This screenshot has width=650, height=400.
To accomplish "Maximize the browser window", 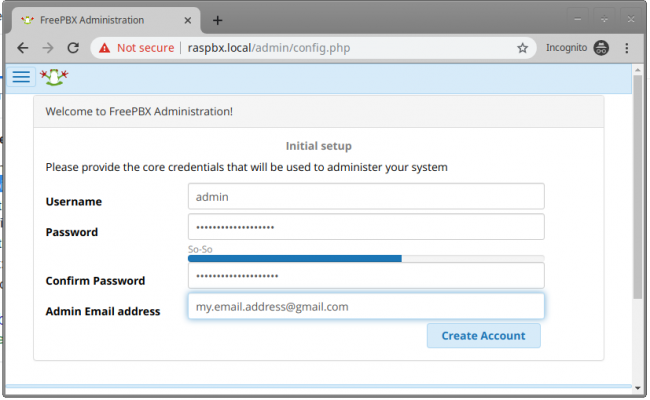I will [x=604, y=19].
